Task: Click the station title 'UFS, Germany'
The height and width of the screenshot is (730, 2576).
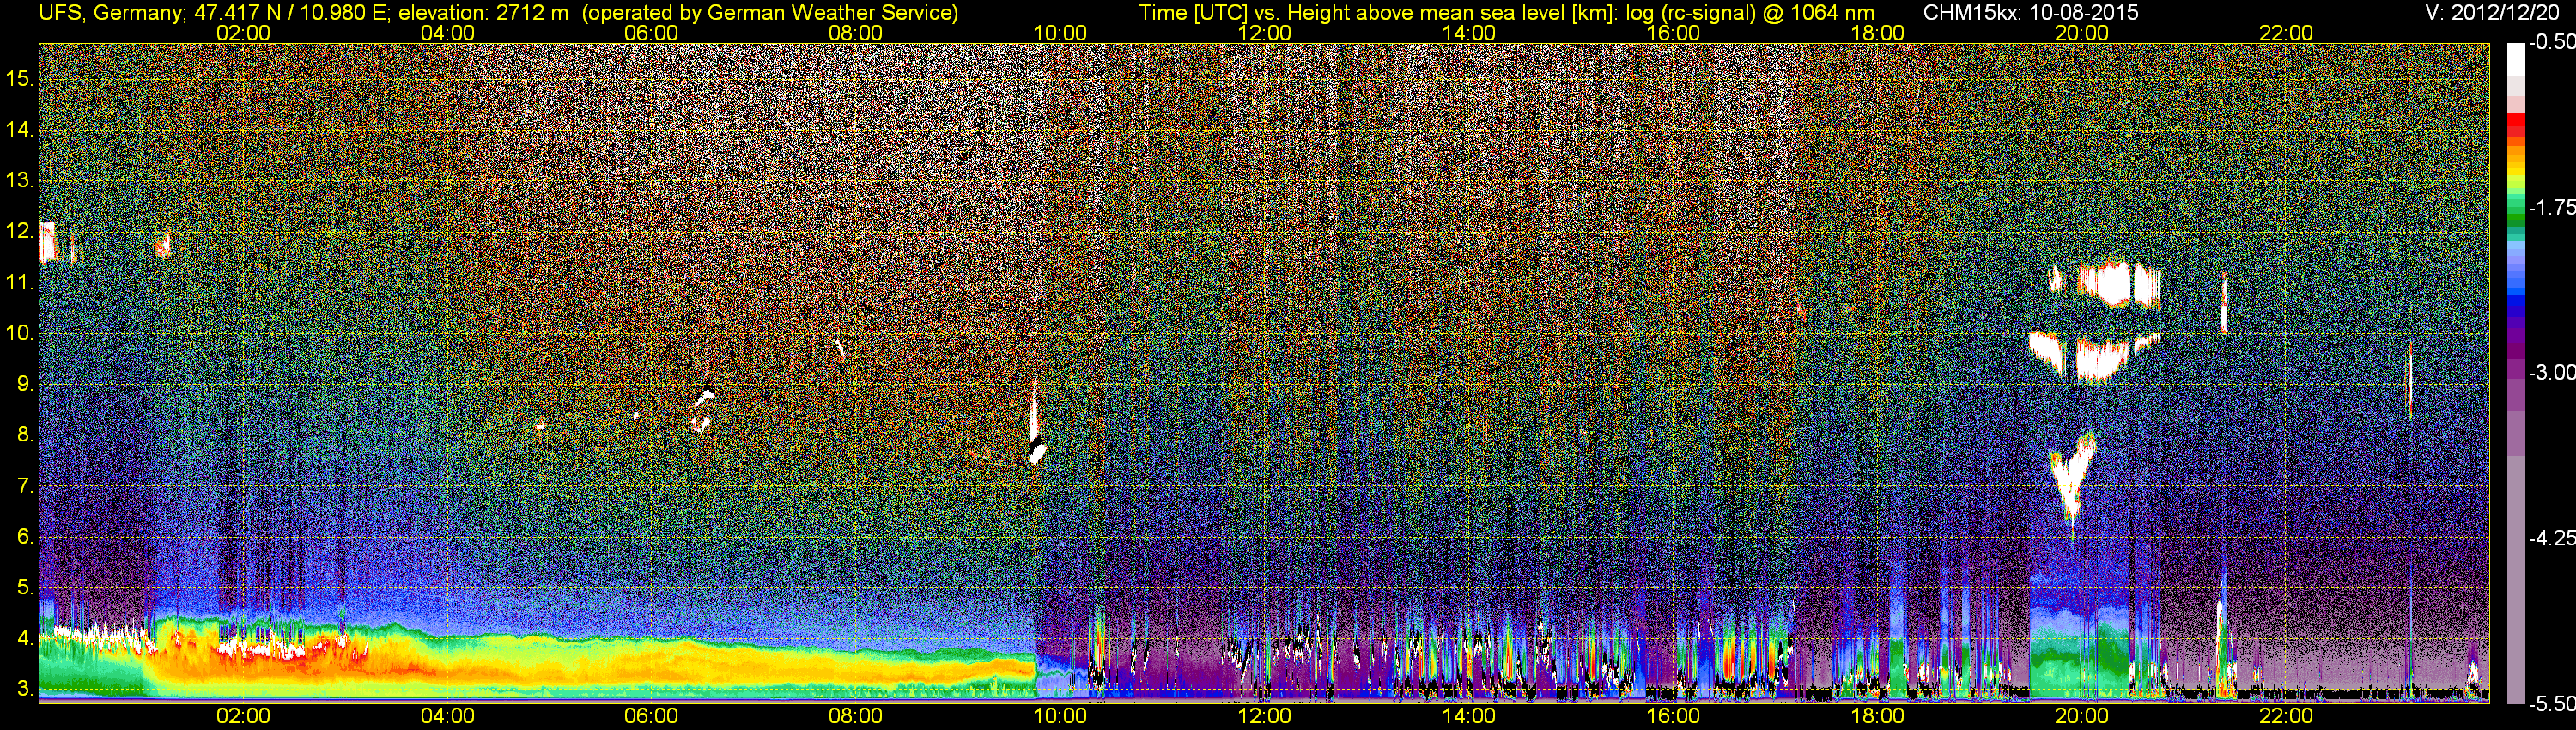Action: (x=111, y=13)
